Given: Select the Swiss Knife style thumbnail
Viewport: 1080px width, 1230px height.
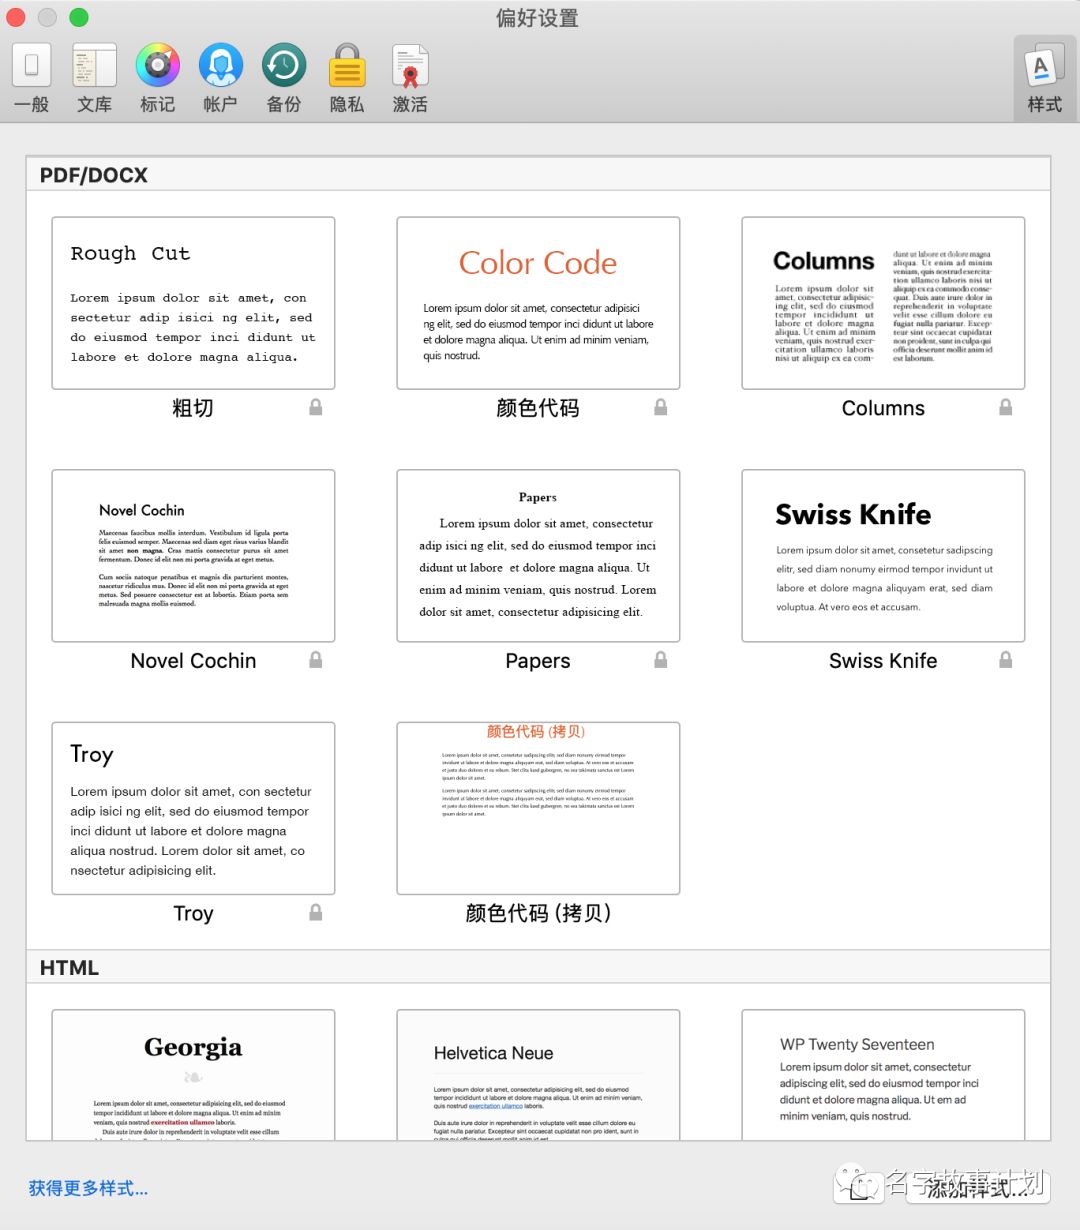Looking at the screenshot, I should (x=883, y=556).
